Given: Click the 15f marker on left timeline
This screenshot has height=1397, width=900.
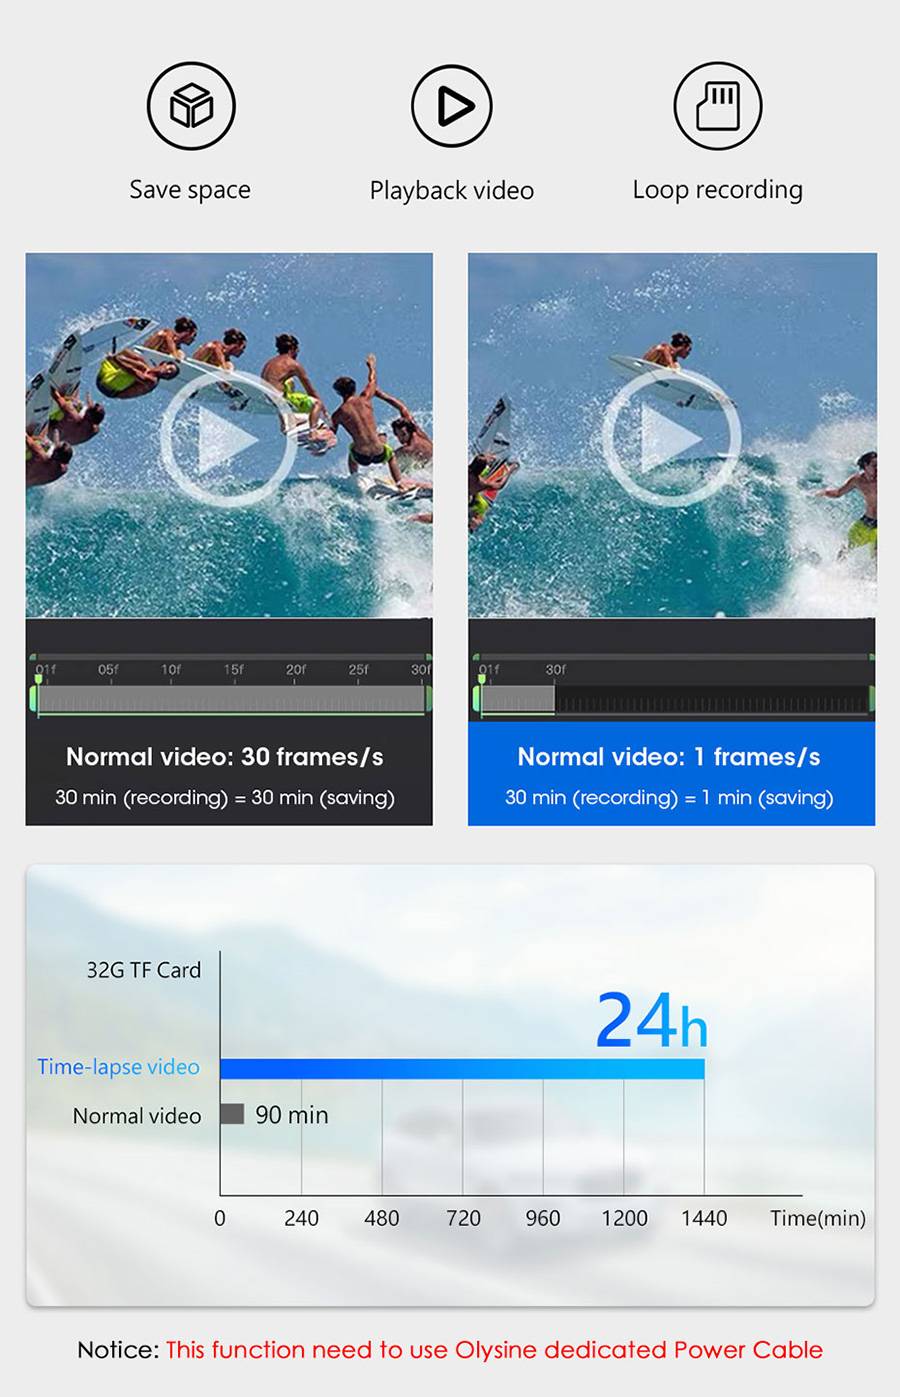Looking at the screenshot, I should point(233,669).
